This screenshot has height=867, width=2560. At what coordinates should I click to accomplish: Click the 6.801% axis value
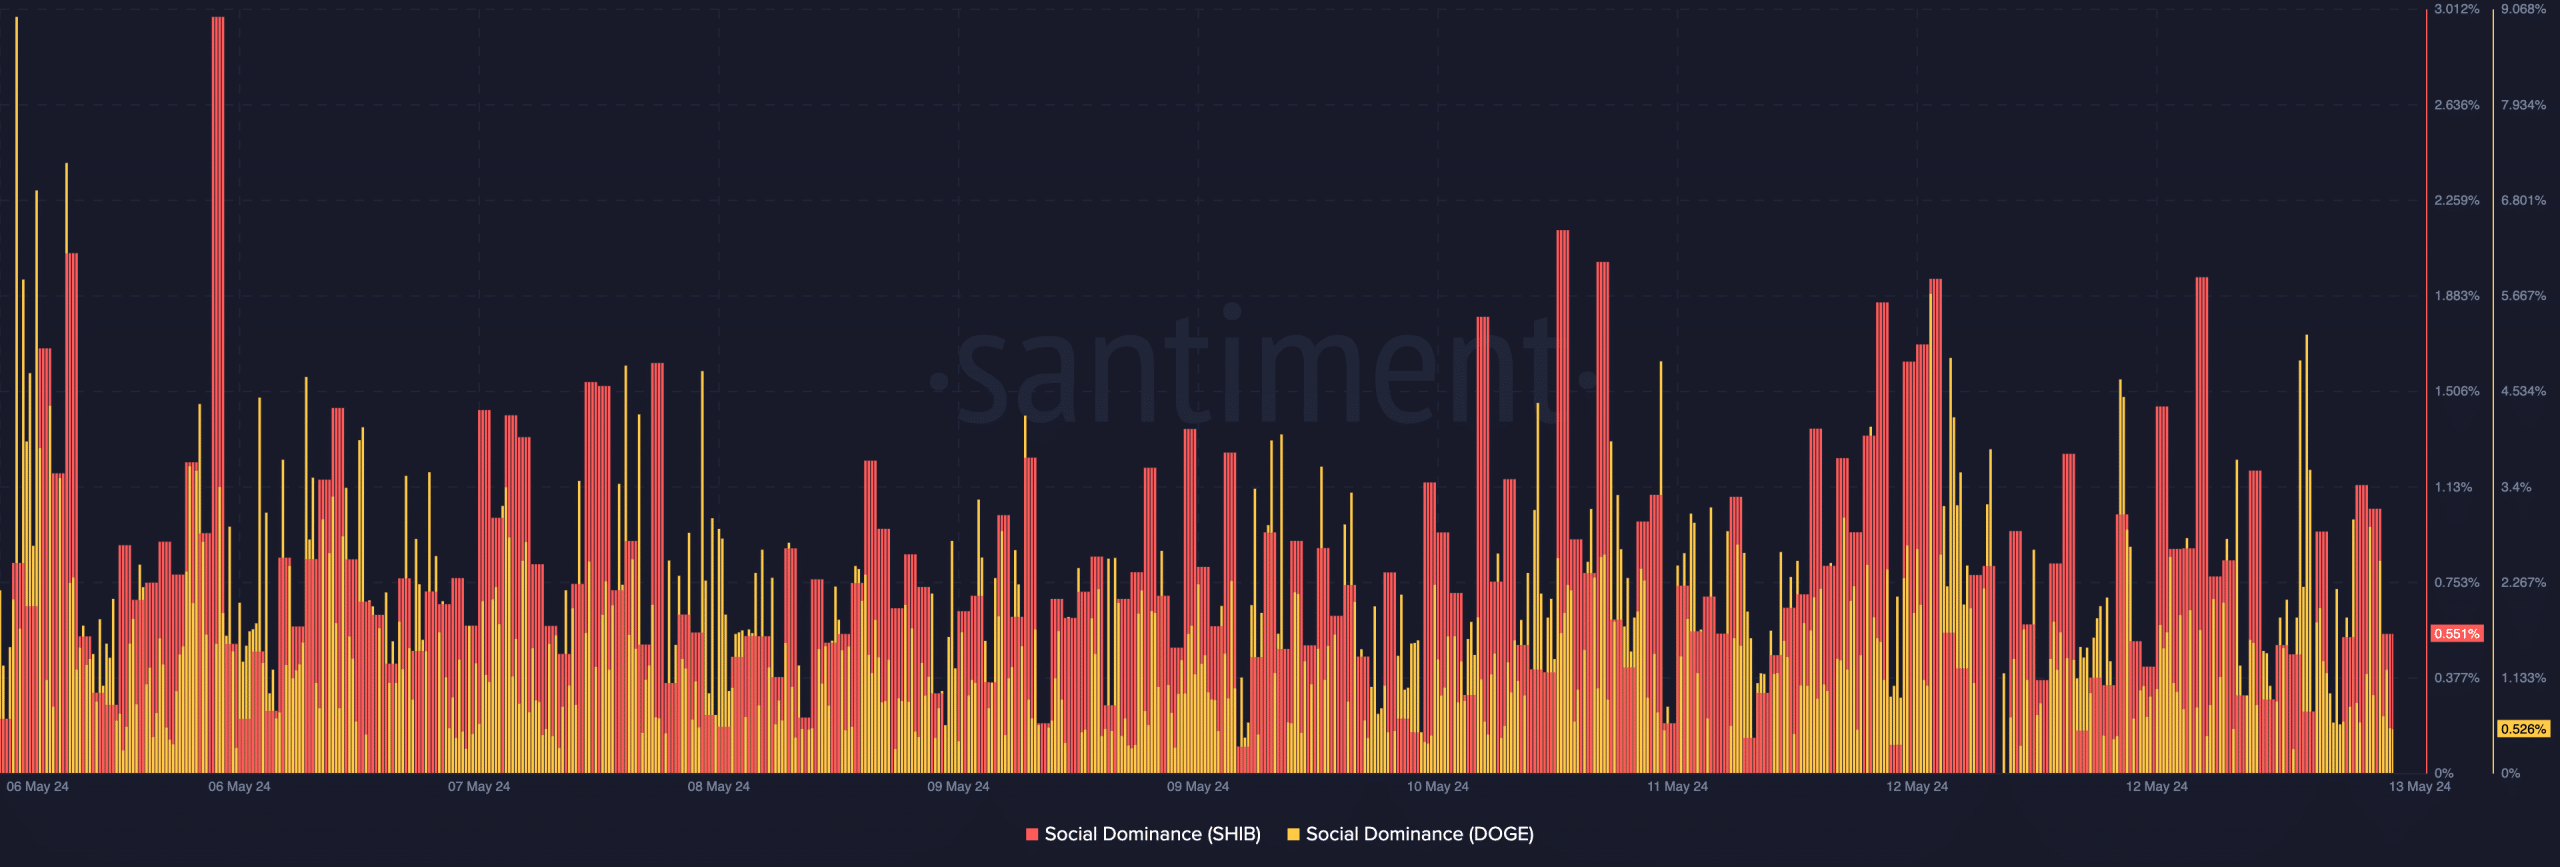pyautogui.click(x=2523, y=201)
